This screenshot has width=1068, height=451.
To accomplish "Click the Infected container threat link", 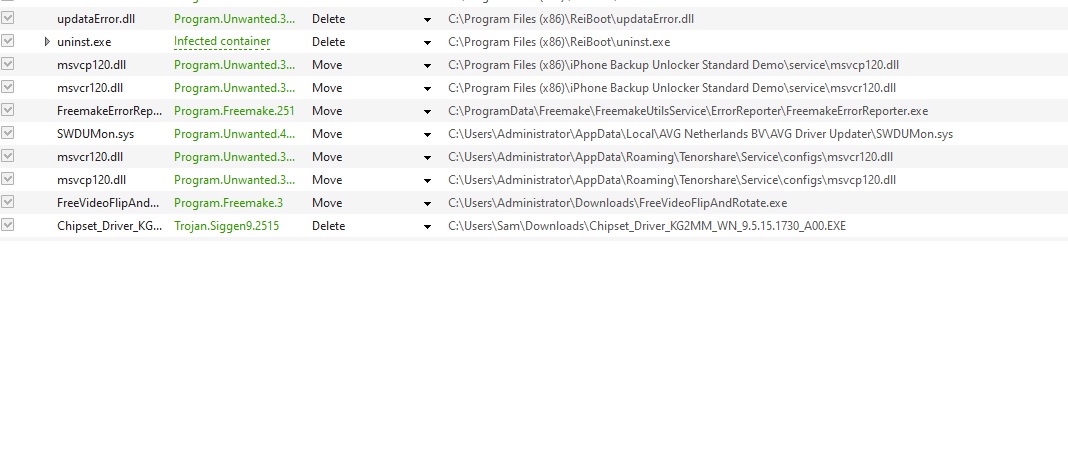I will point(222,42).
